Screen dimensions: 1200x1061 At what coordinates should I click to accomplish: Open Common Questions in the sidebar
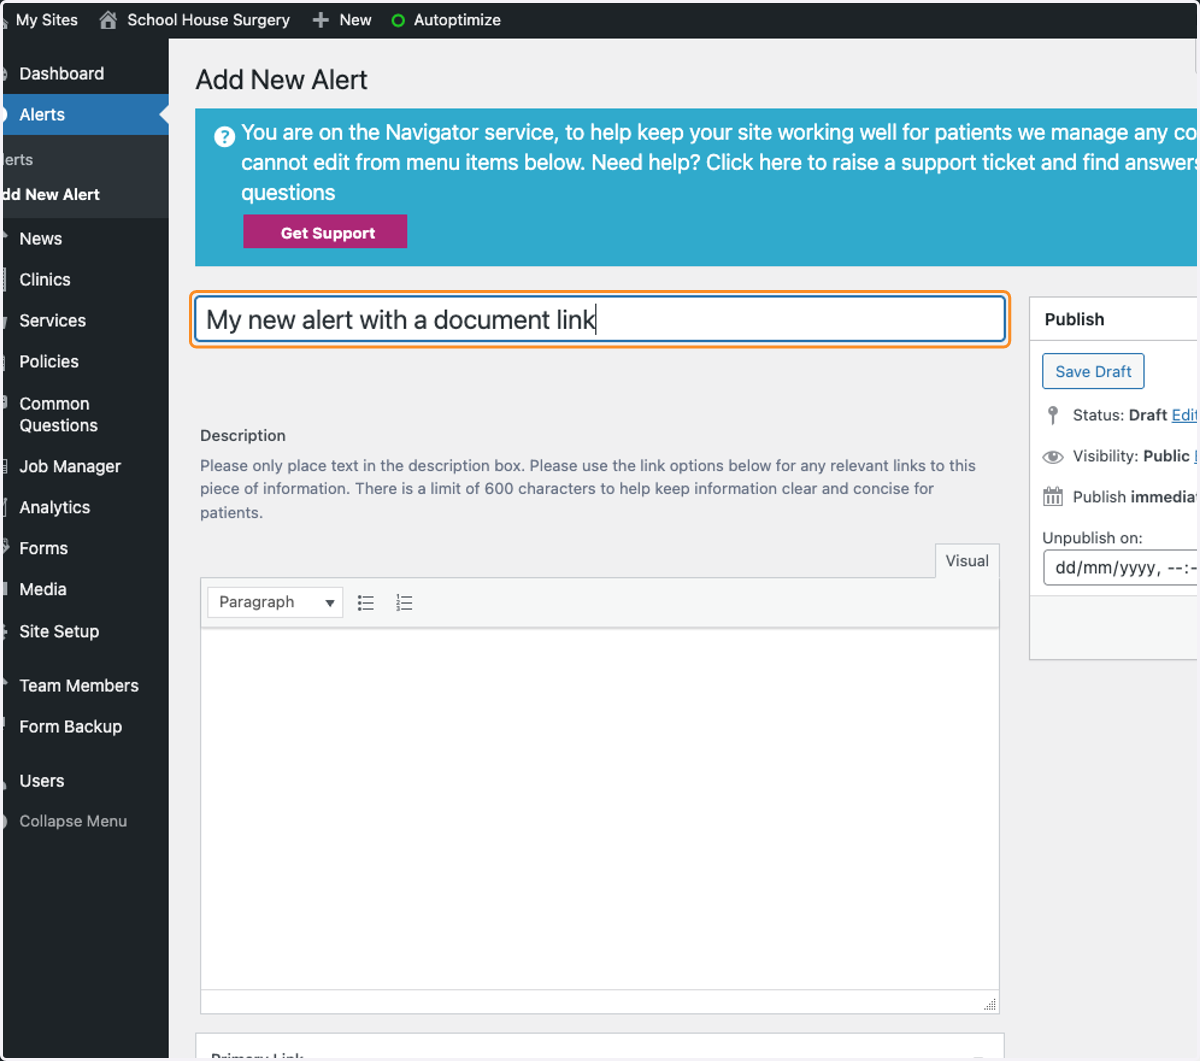tap(59, 415)
